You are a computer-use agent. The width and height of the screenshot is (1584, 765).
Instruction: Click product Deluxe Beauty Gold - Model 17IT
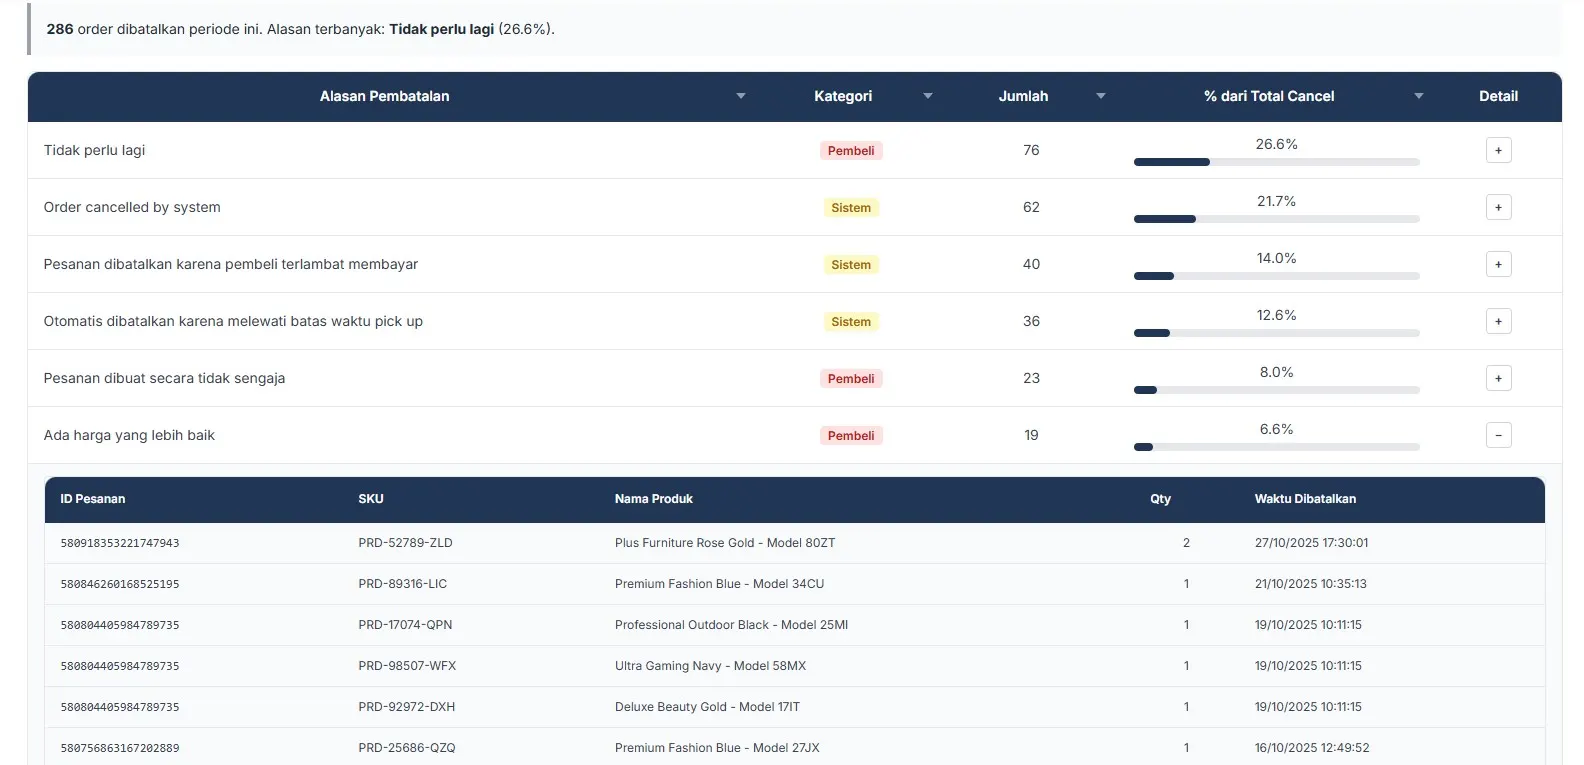click(x=707, y=707)
